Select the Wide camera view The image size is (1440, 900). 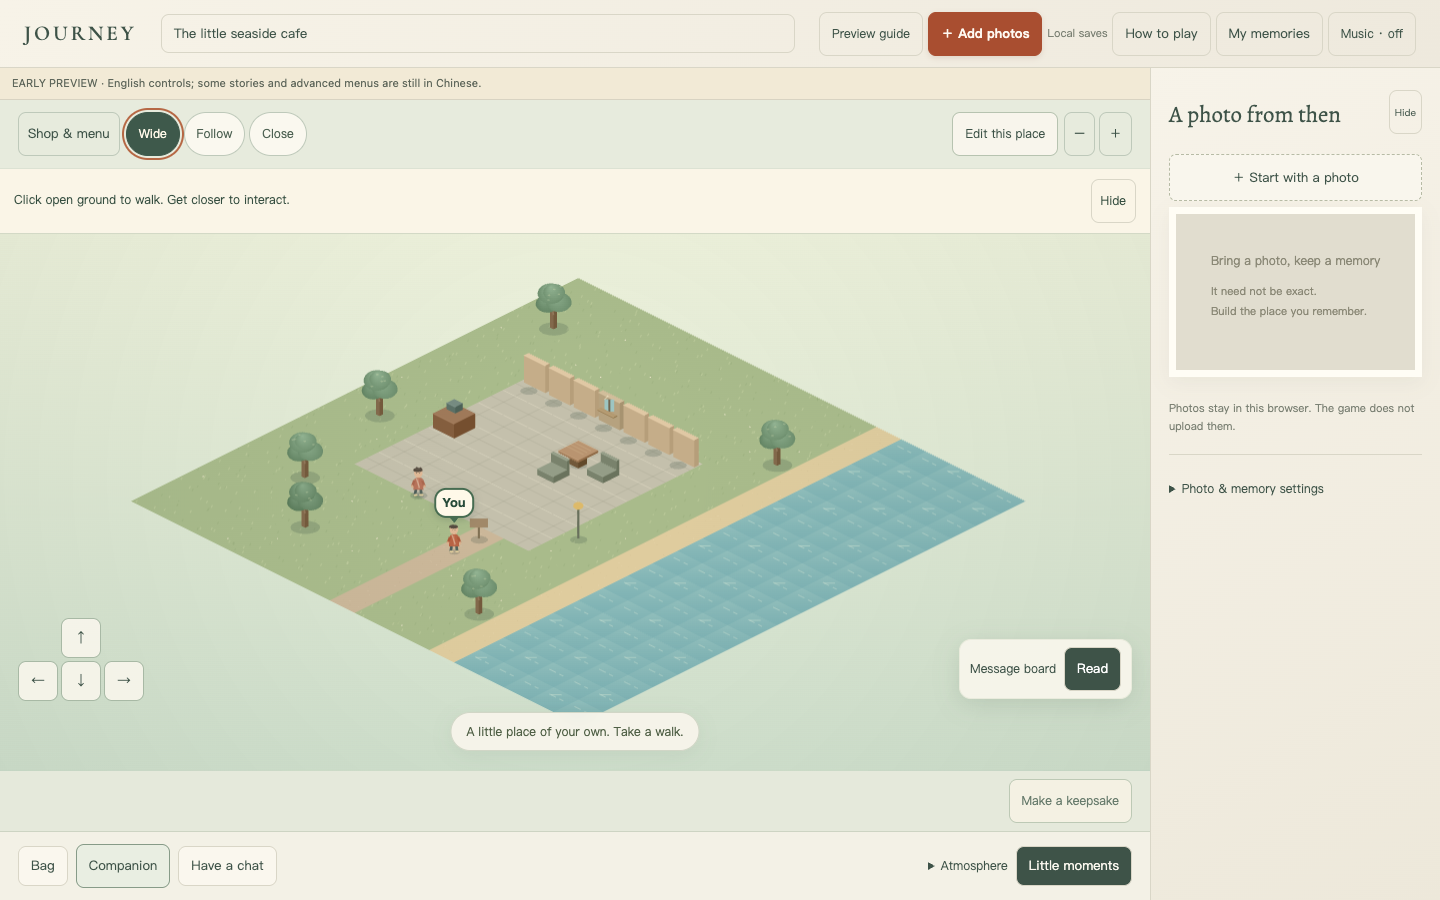(153, 134)
